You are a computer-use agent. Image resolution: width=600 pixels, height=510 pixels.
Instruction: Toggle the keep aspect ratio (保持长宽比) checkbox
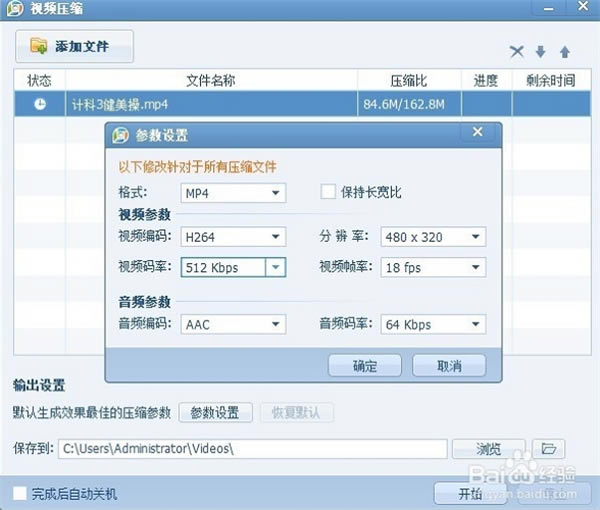pyautogui.click(x=328, y=192)
